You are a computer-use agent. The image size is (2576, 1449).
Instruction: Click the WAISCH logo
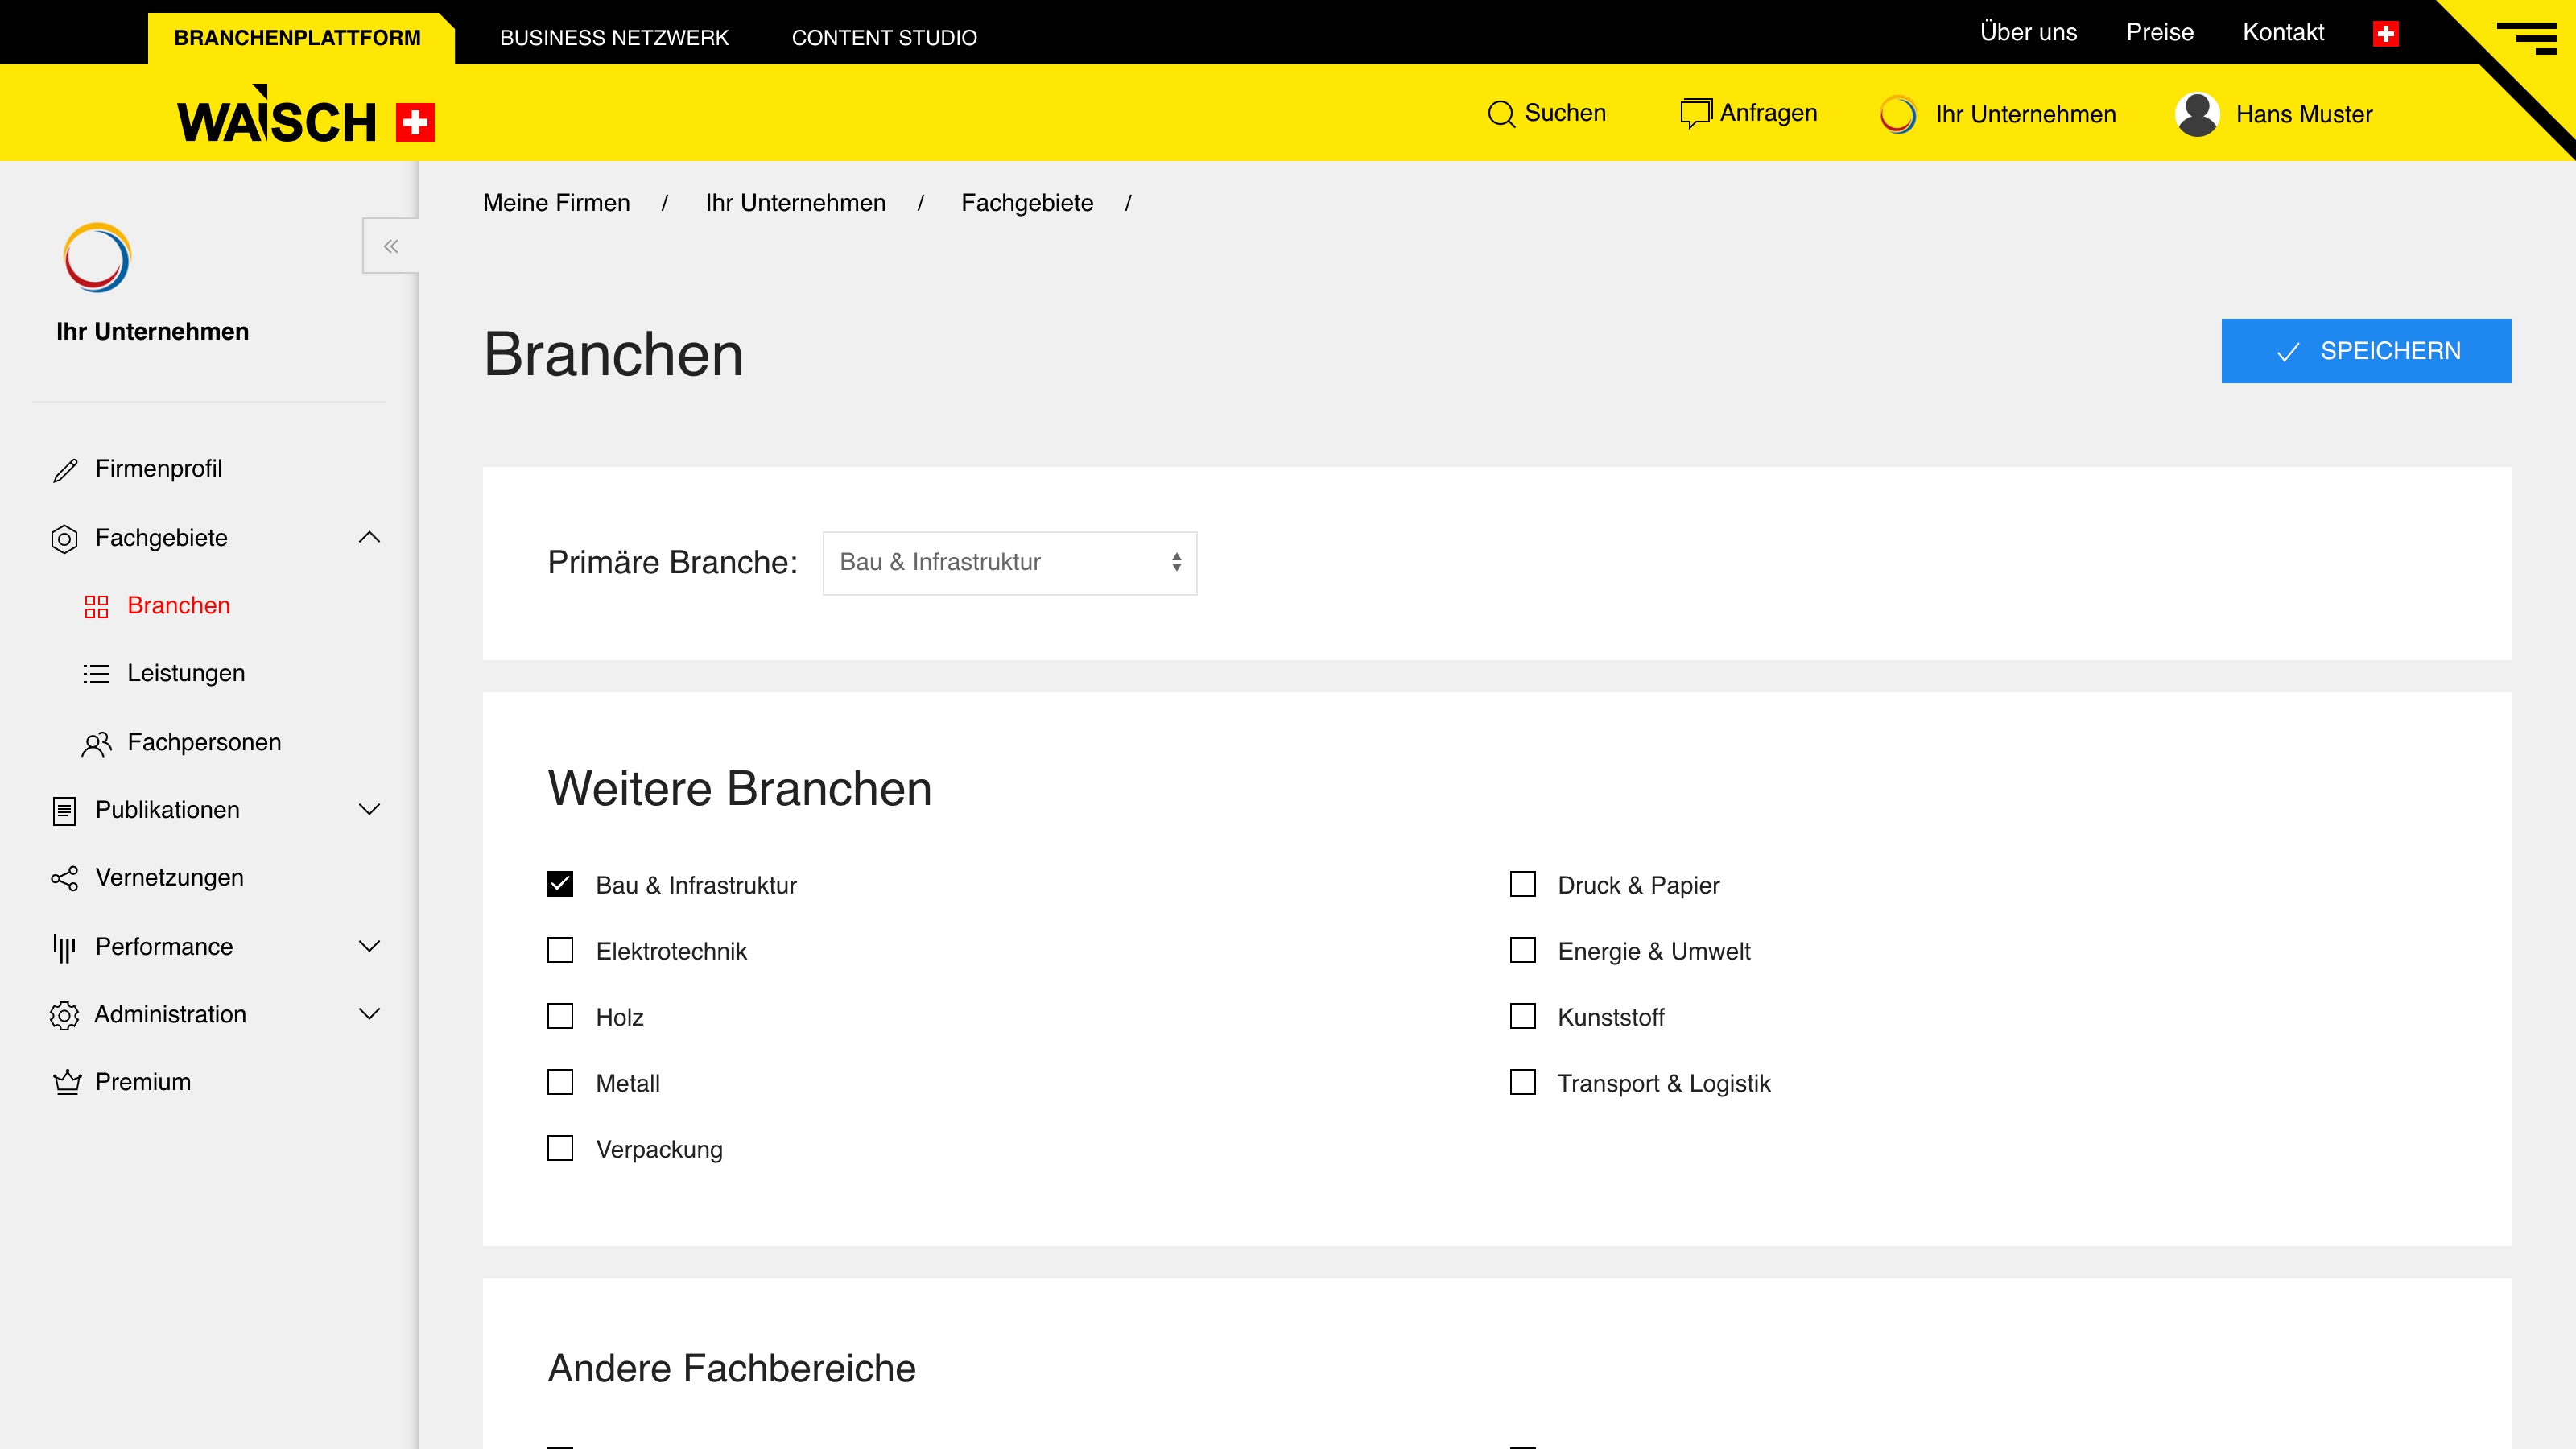(x=305, y=114)
